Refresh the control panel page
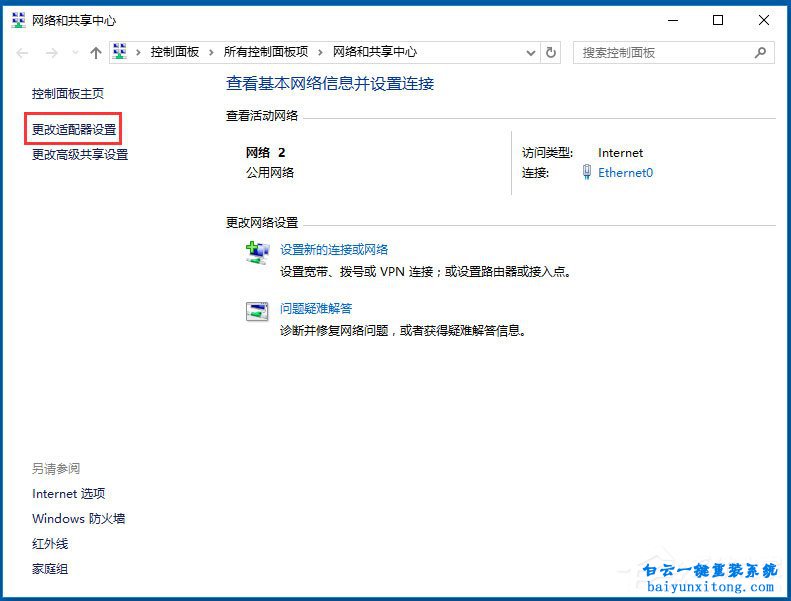 (551, 52)
